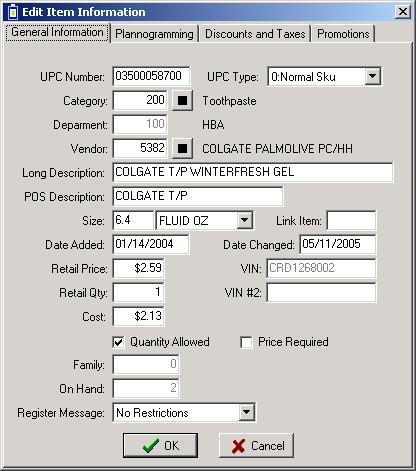This screenshot has width=416, height=471.
Task: Click the red X Cancel icon
Action: click(x=238, y=446)
